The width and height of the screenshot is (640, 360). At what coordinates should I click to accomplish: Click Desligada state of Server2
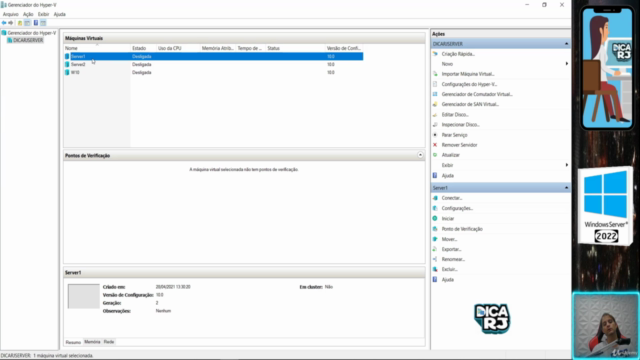(x=142, y=64)
